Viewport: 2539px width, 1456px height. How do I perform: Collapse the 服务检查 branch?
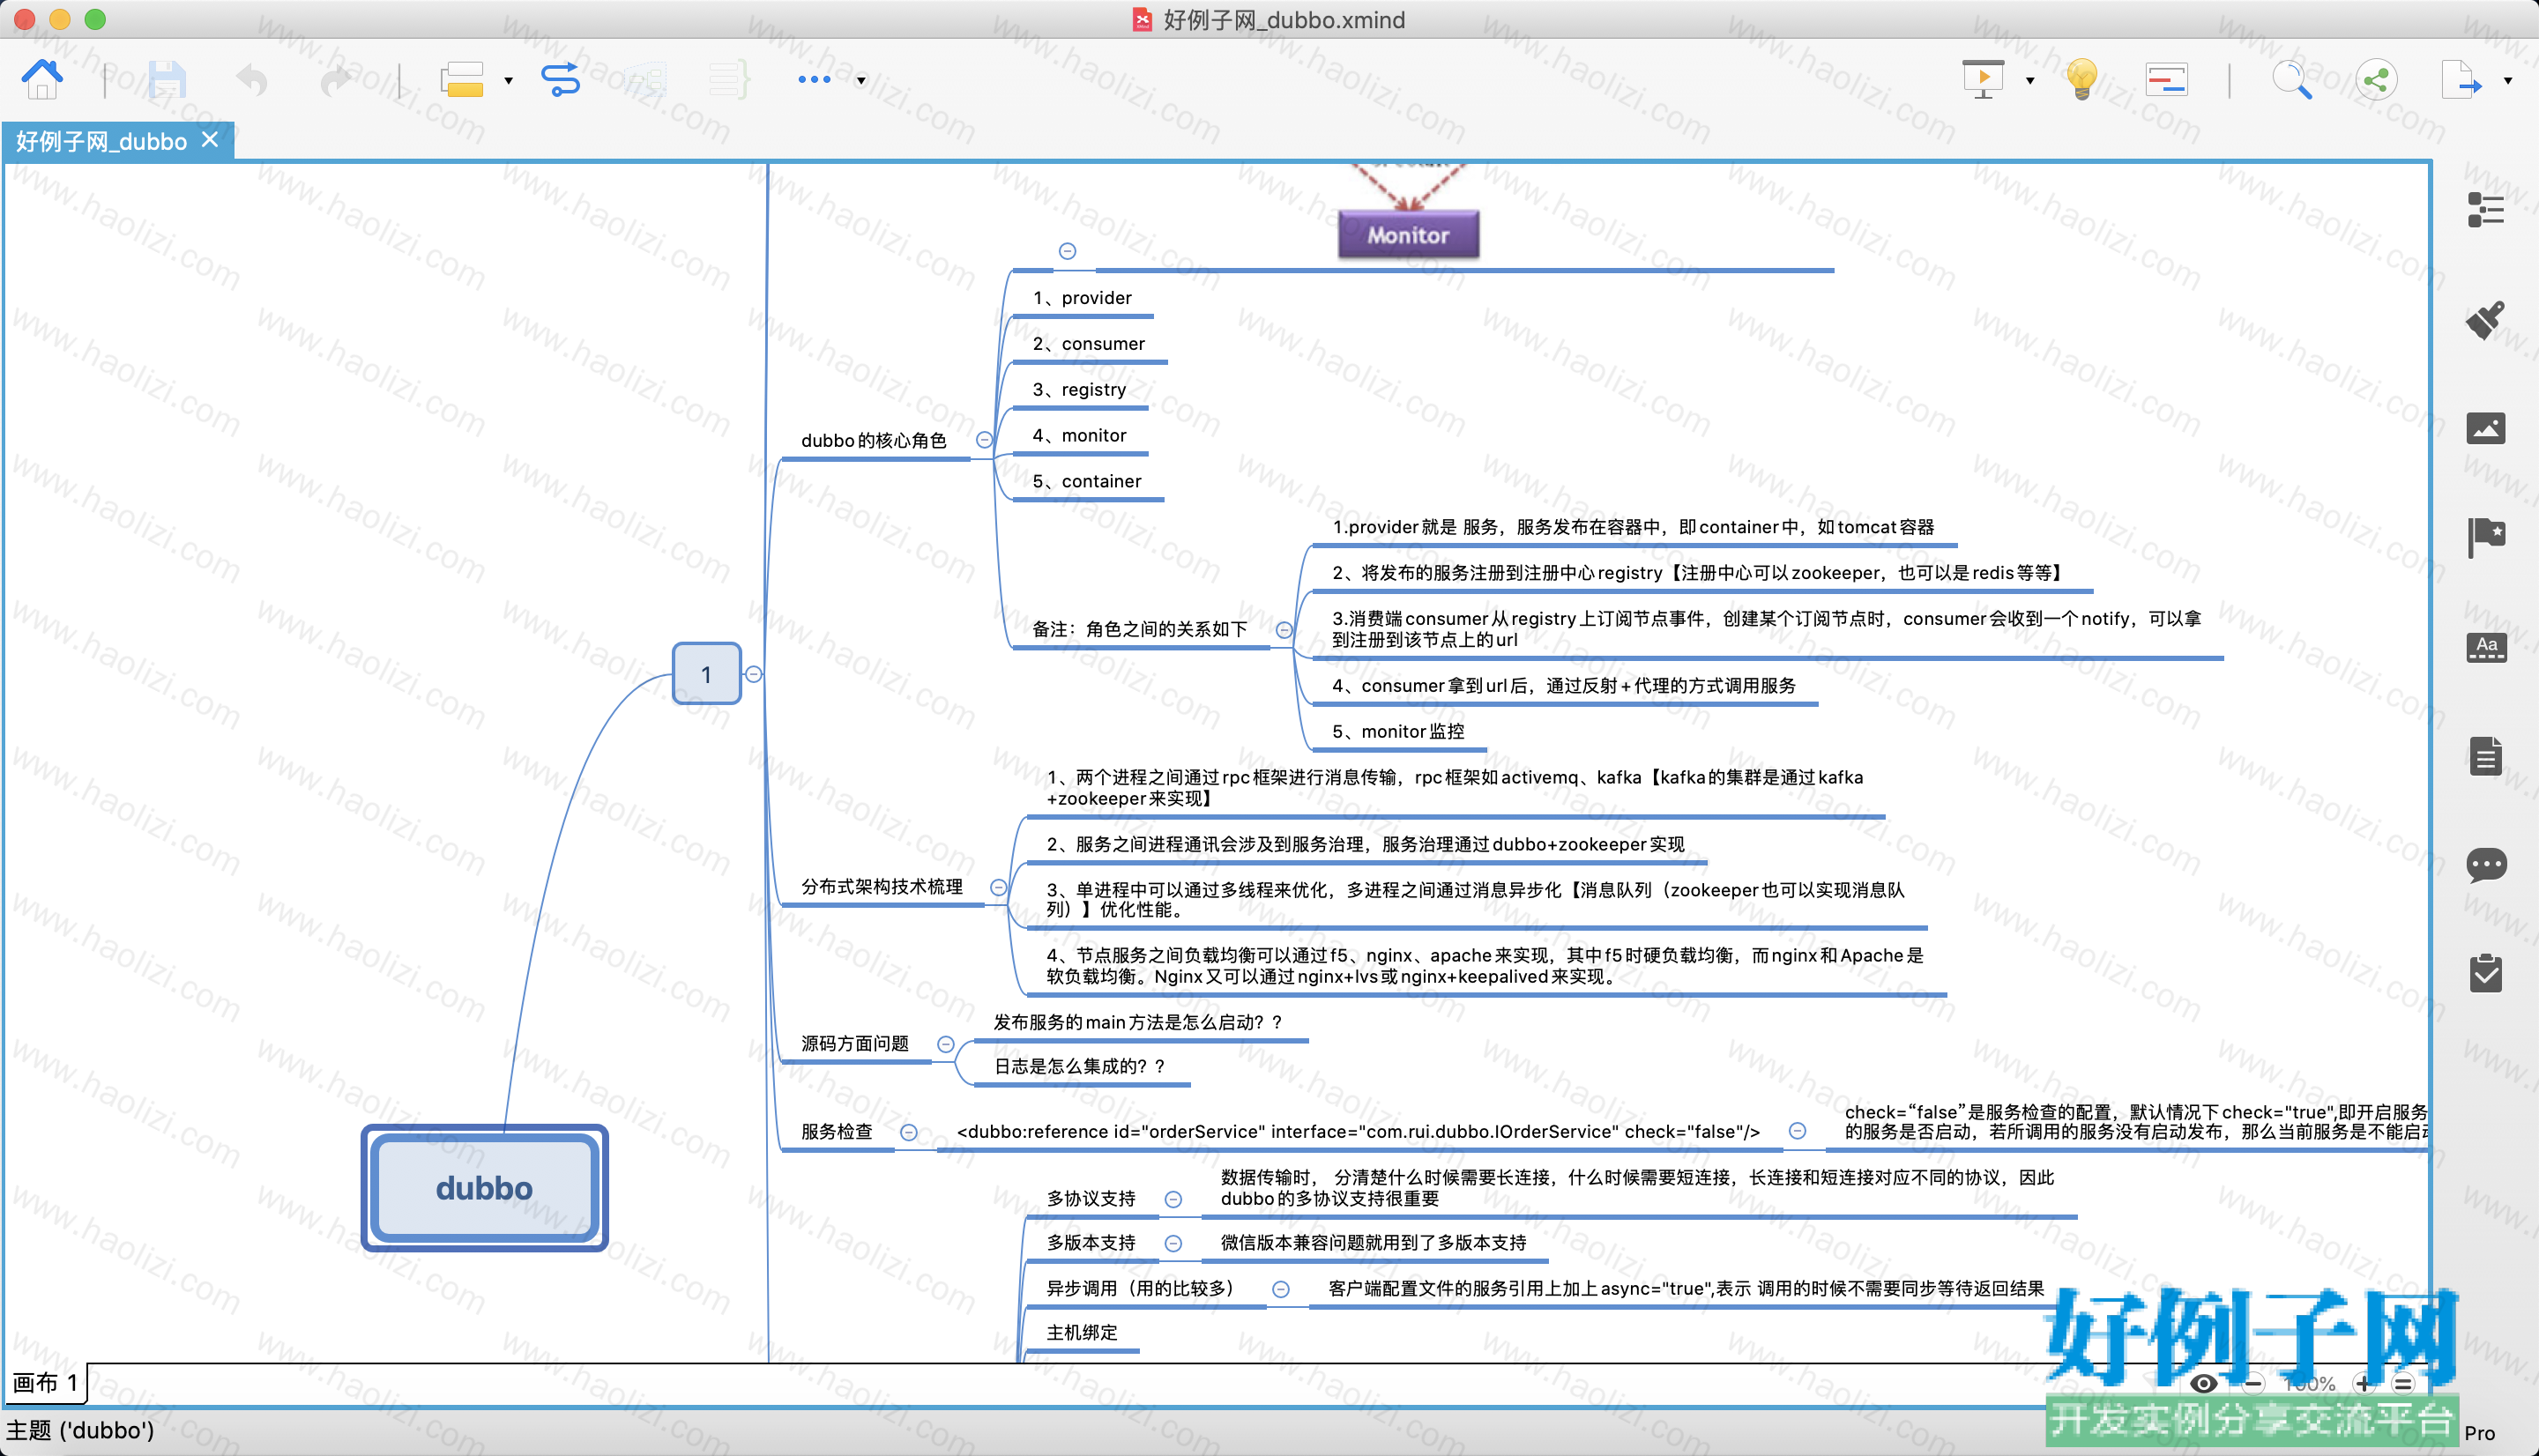tap(908, 1132)
